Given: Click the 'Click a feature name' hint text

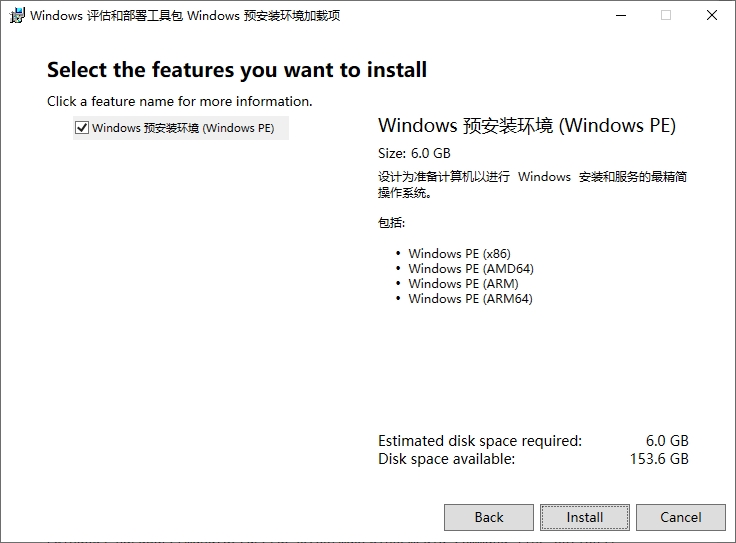Looking at the screenshot, I should click(180, 101).
